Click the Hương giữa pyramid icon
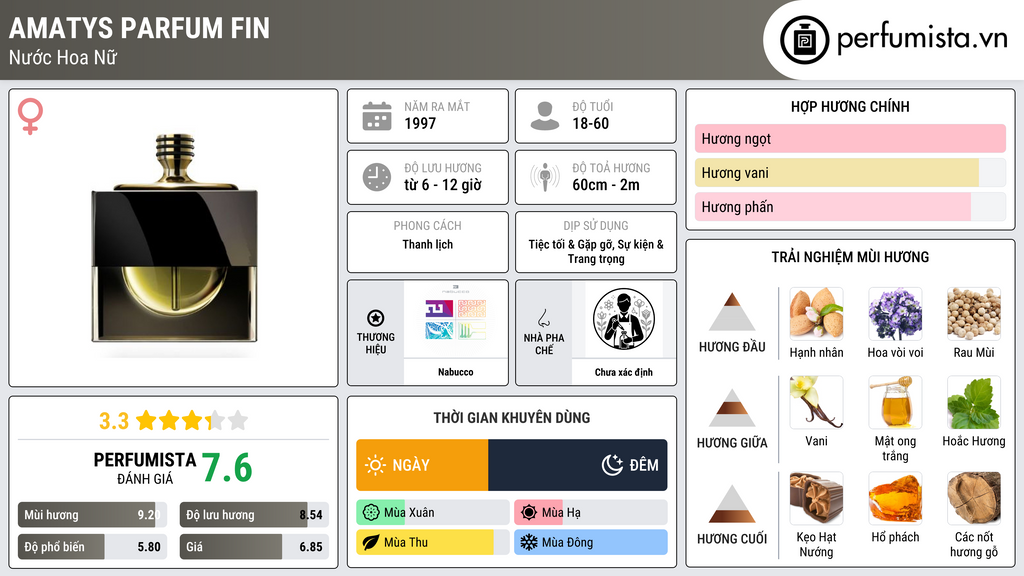This screenshot has width=1024, height=576. pos(732,408)
